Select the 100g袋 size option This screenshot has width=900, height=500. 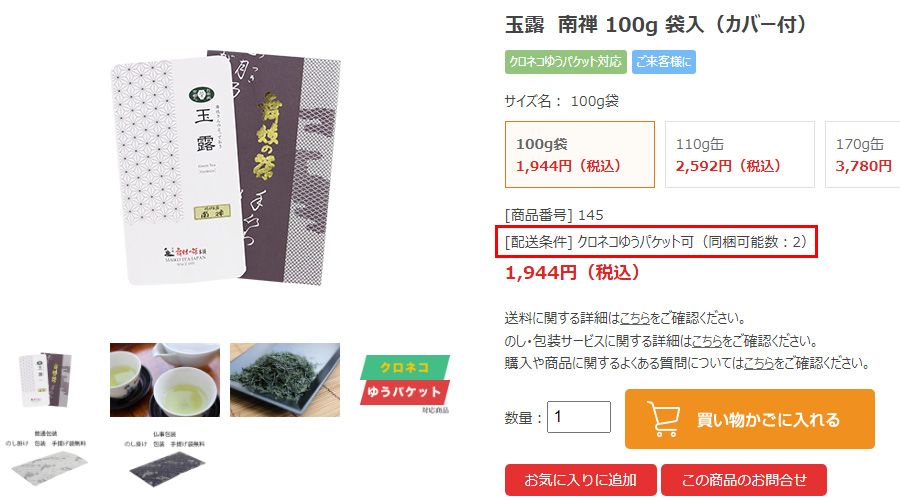tap(580, 154)
